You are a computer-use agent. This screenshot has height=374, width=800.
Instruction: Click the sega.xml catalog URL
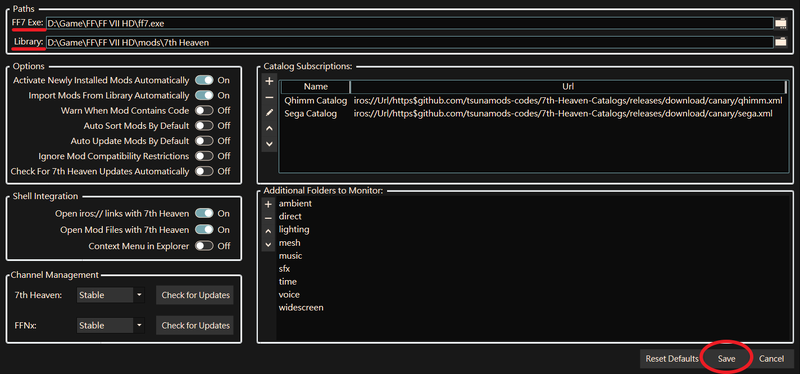[x=563, y=113]
